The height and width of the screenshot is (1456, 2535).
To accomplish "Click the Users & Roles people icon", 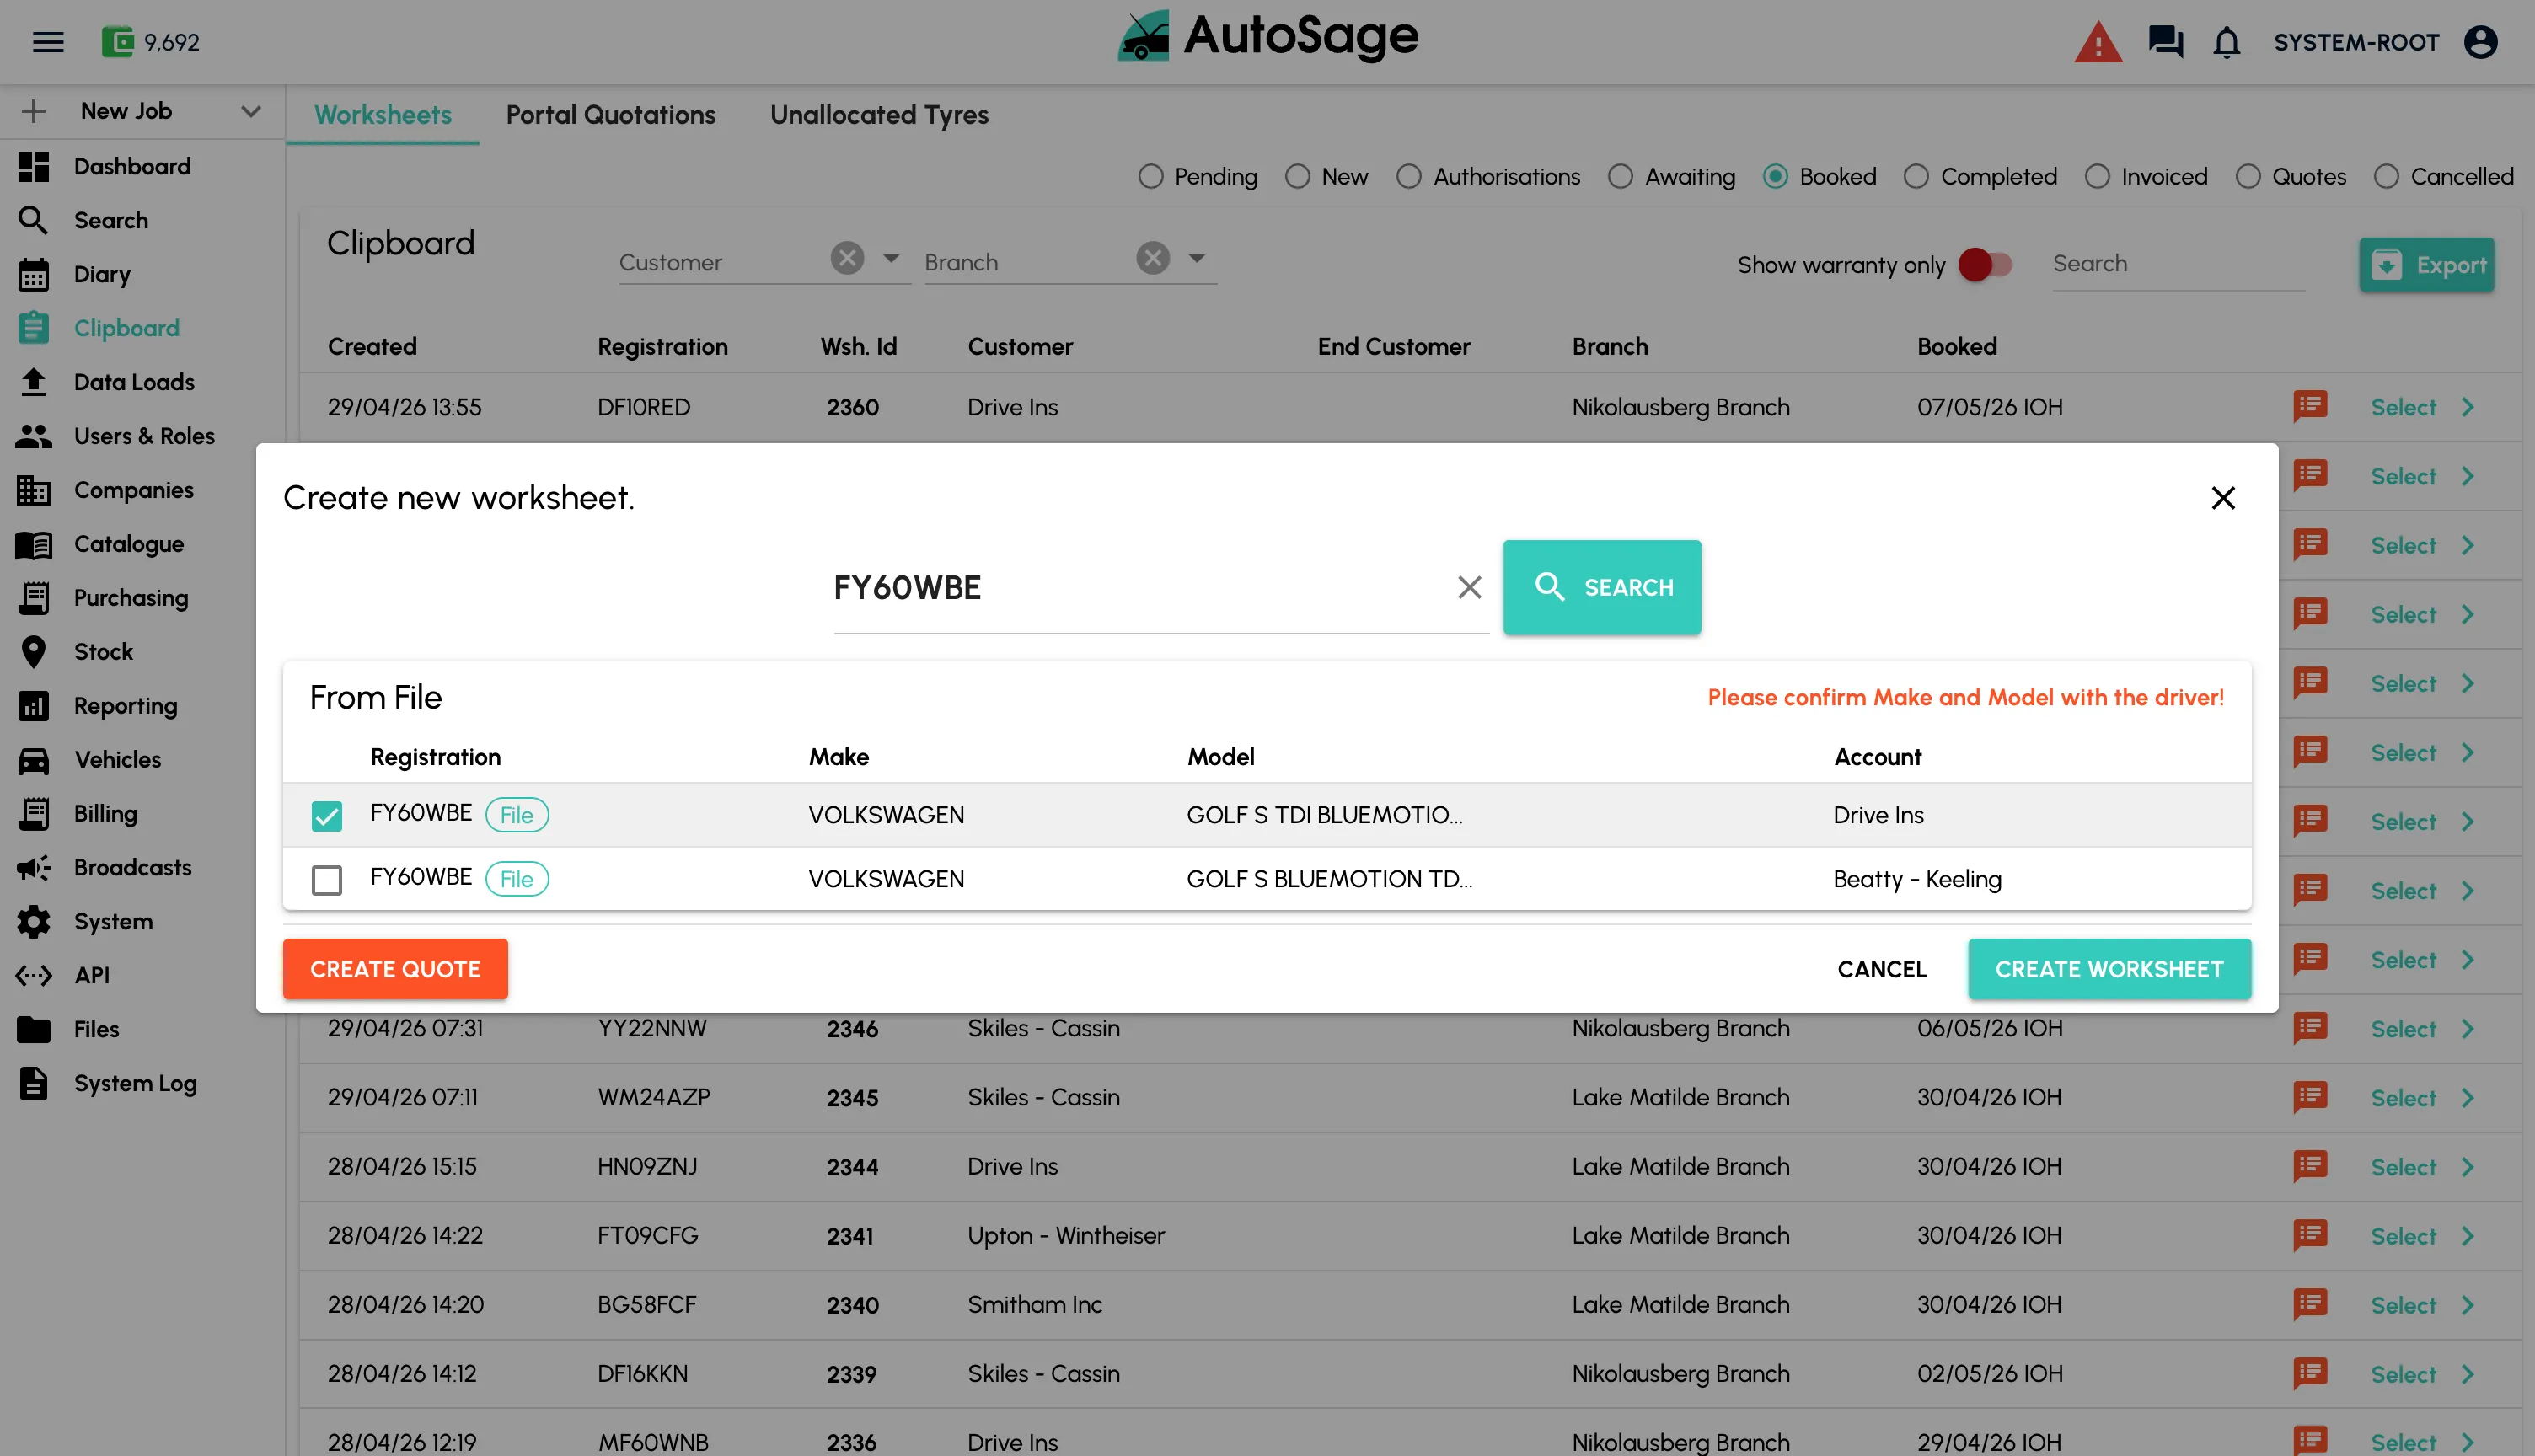I will coord(34,436).
